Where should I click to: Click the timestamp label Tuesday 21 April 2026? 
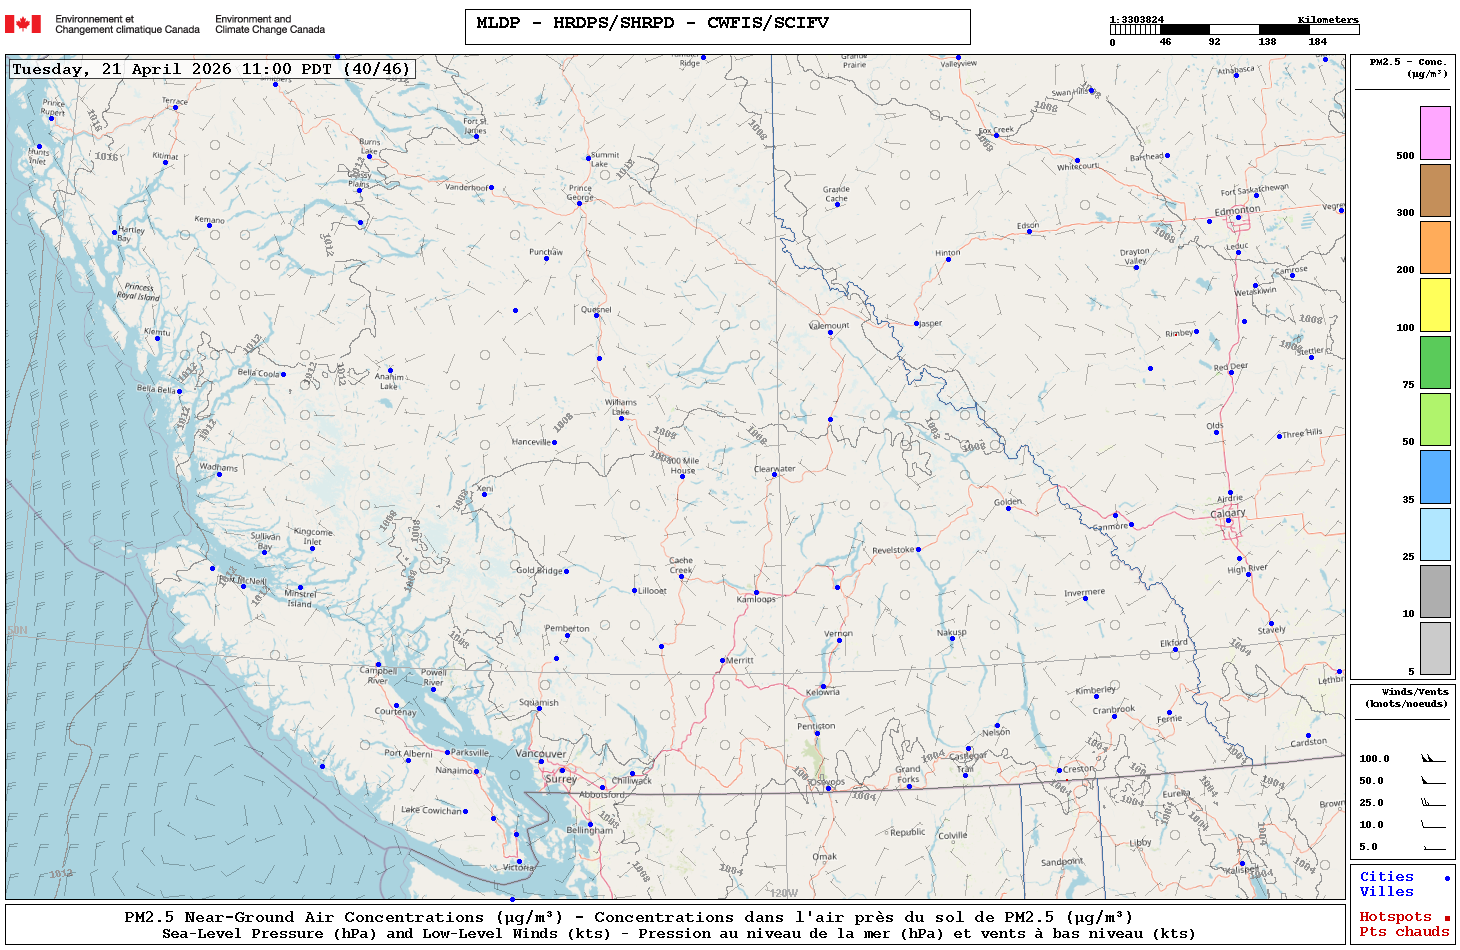pos(211,69)
